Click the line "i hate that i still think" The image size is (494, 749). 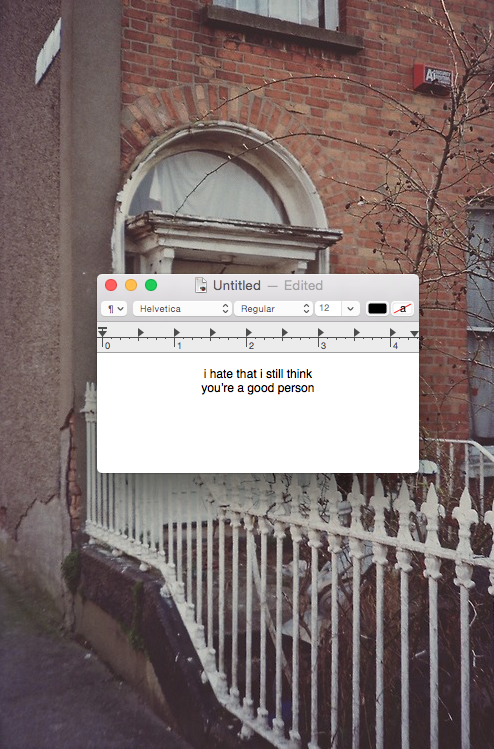coord(258,374)
